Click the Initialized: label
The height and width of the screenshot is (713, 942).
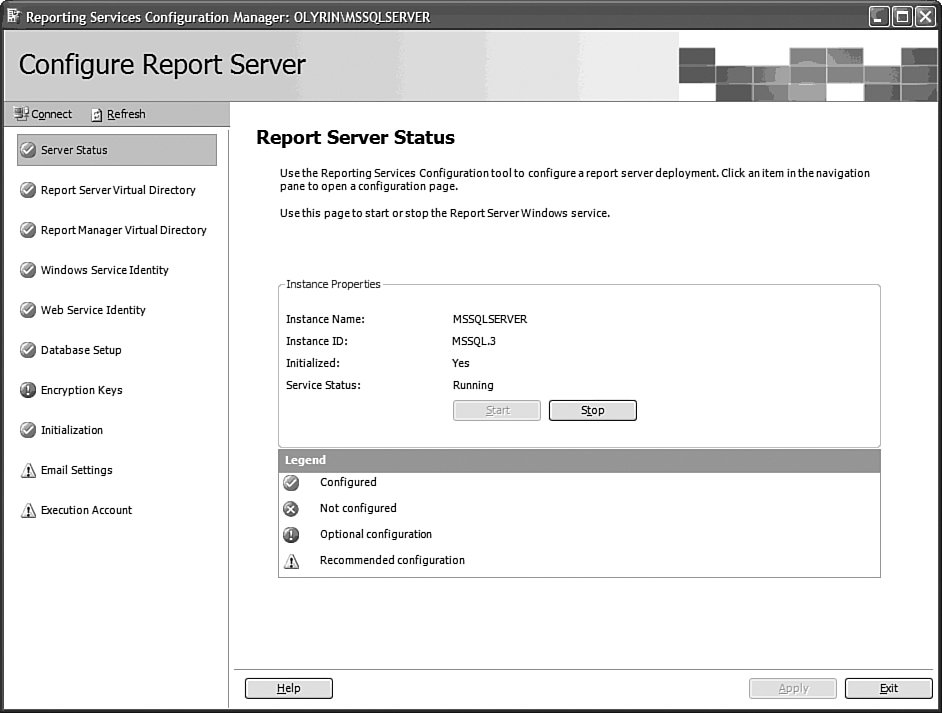coord(312,363)
